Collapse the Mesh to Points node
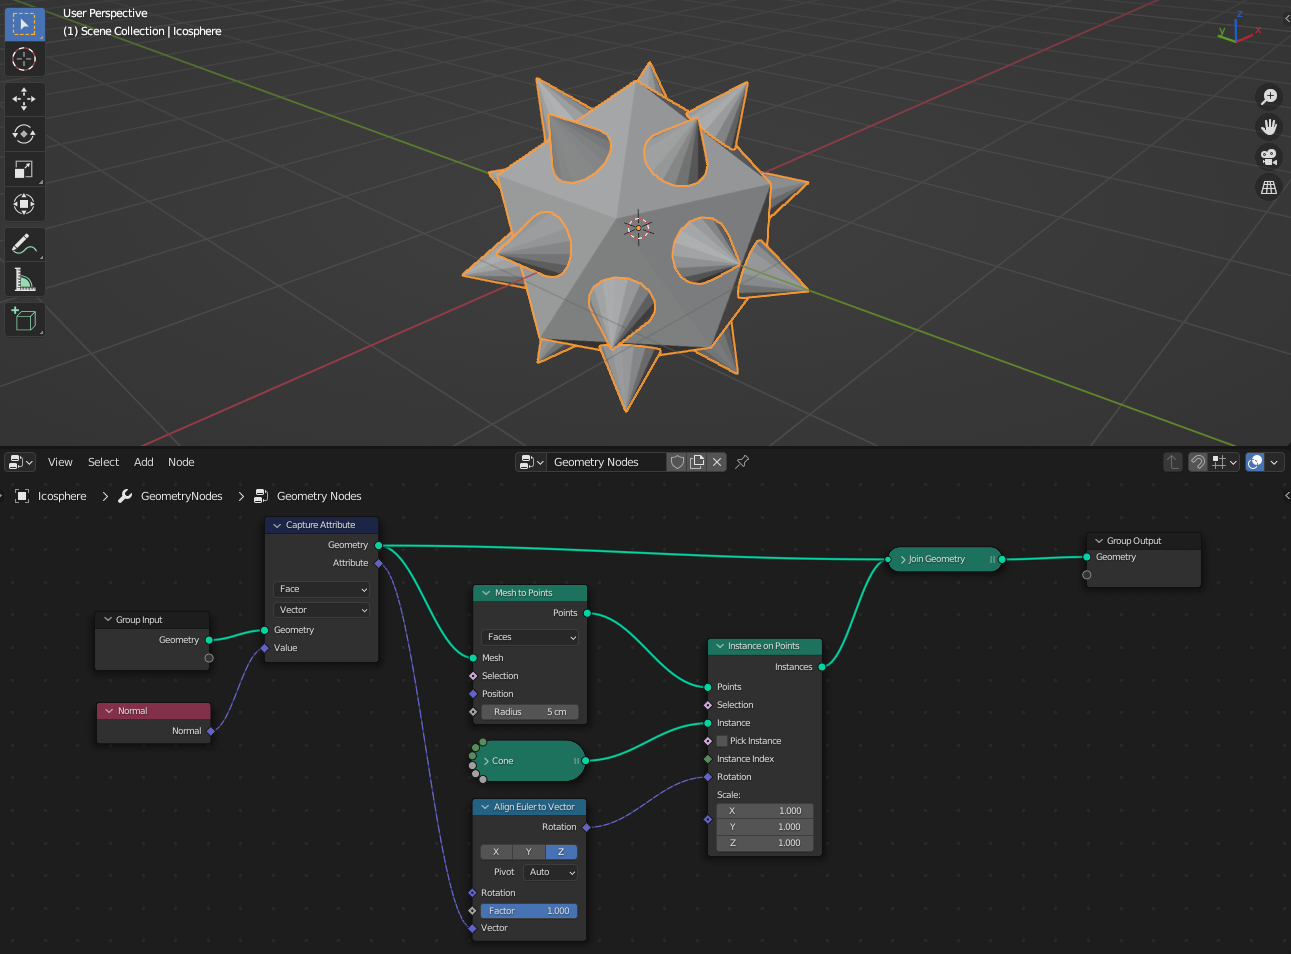This screenshot has height=954, width=1291. click(486, 593)
